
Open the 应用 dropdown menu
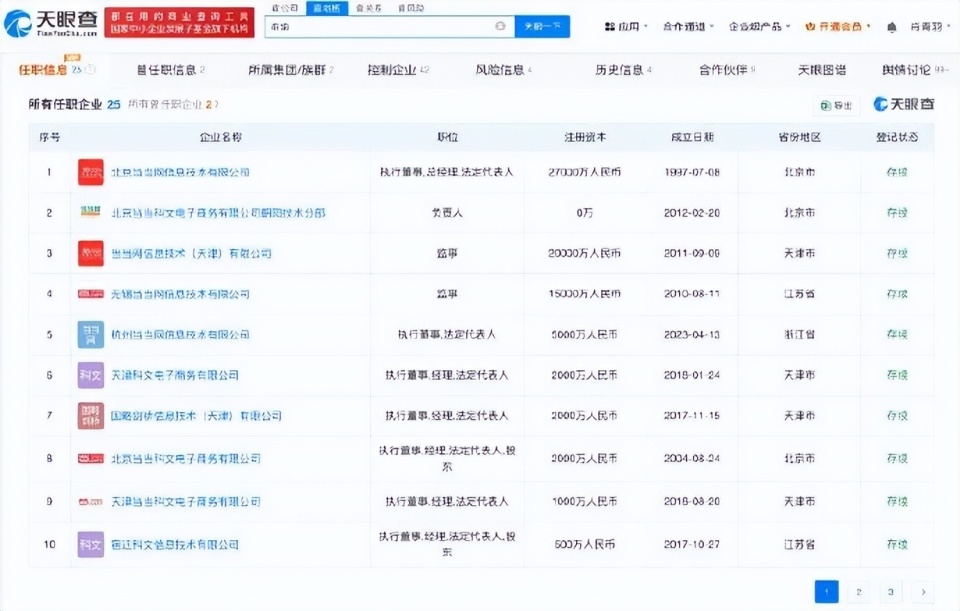[x=625, y=26]
